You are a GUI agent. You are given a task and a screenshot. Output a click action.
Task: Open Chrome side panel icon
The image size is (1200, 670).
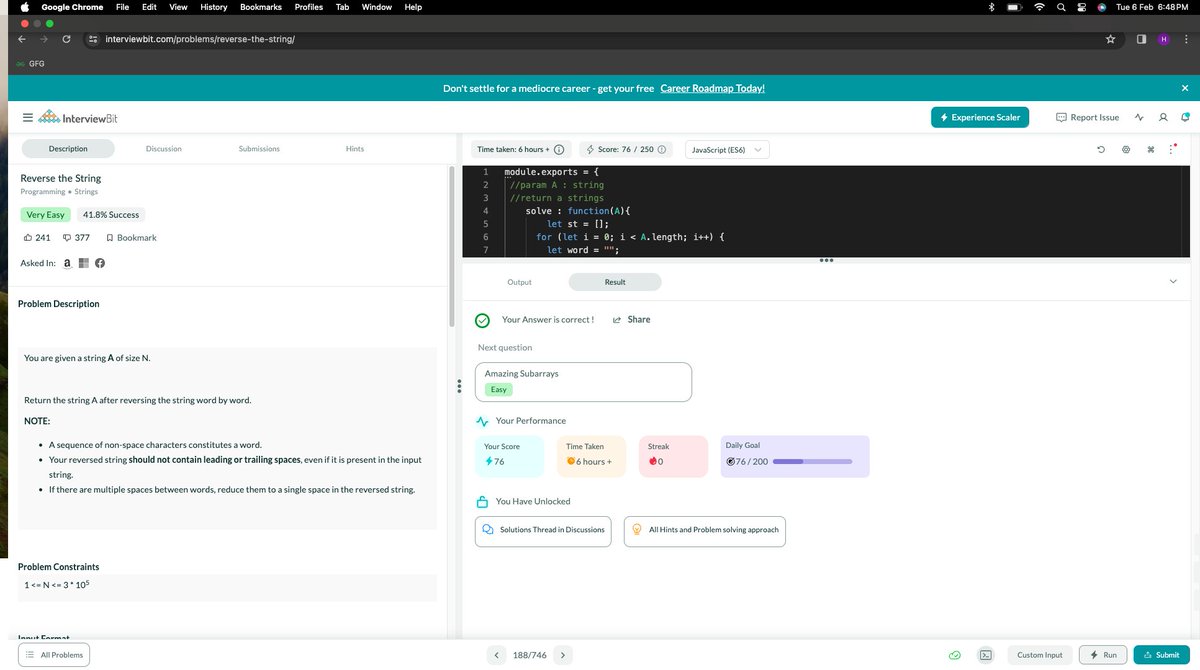(1141, 39)
